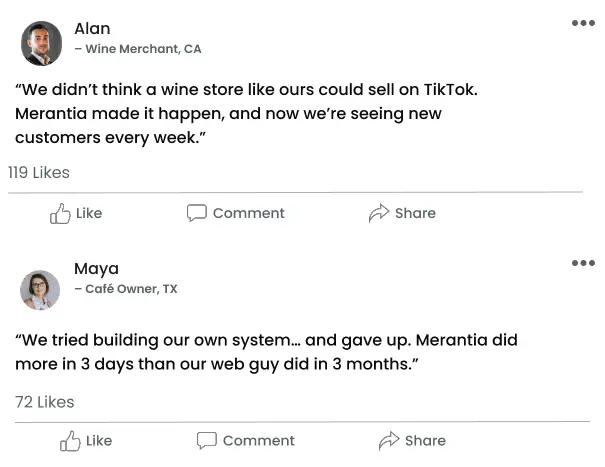This screenshot has width=605, height=467.
Task: Click Maya's profile photo
Action: coord(41,290)
